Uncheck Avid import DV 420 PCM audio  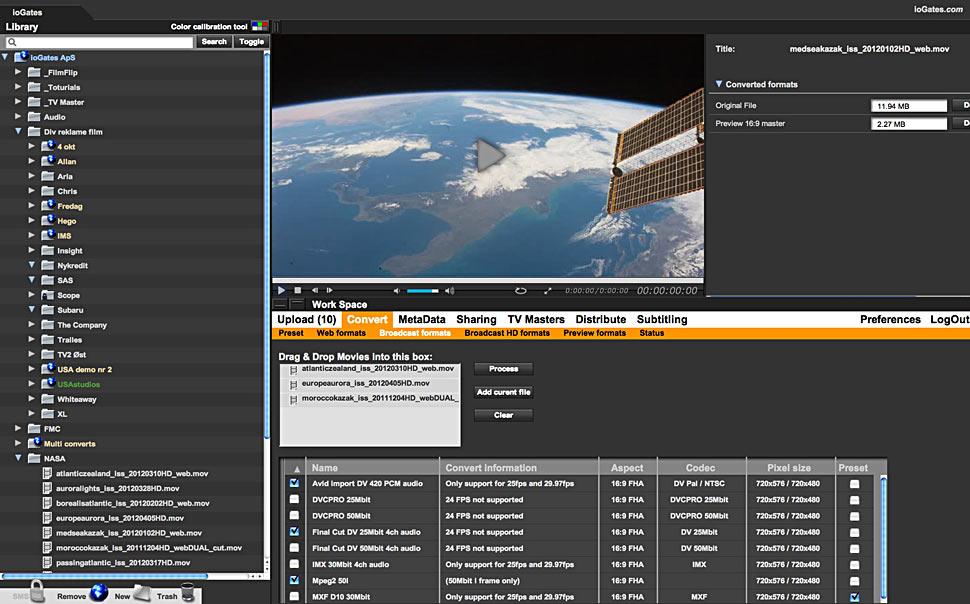click(294, 484)
